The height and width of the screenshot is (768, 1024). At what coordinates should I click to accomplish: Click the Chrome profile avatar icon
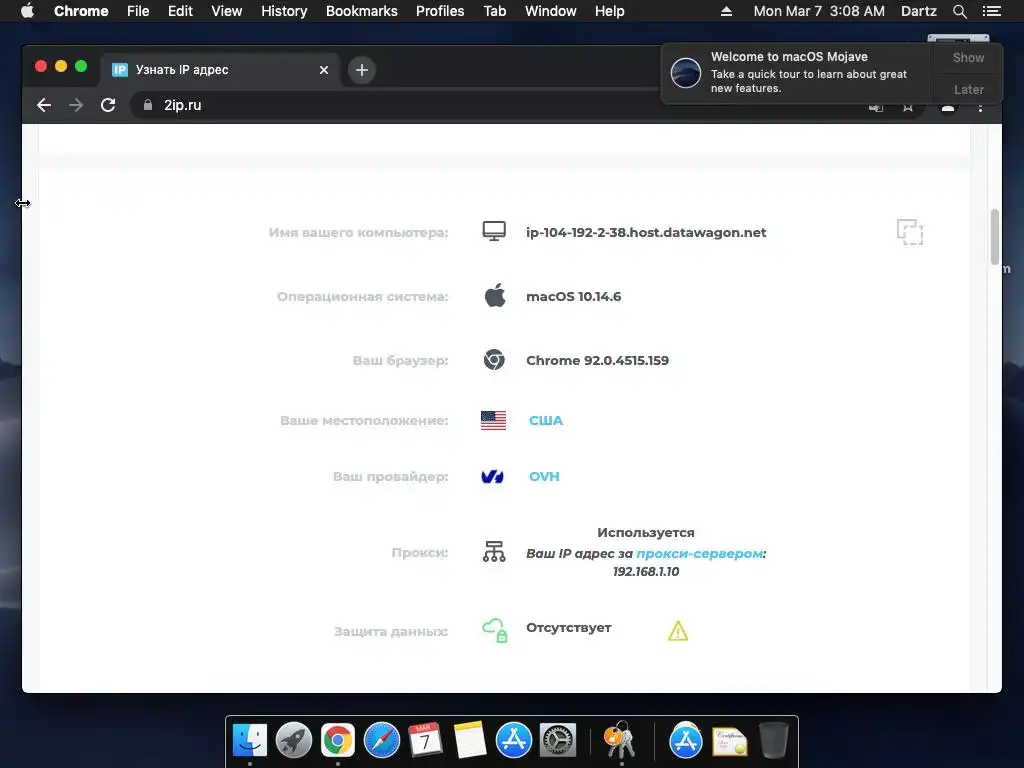coord(948,108)
